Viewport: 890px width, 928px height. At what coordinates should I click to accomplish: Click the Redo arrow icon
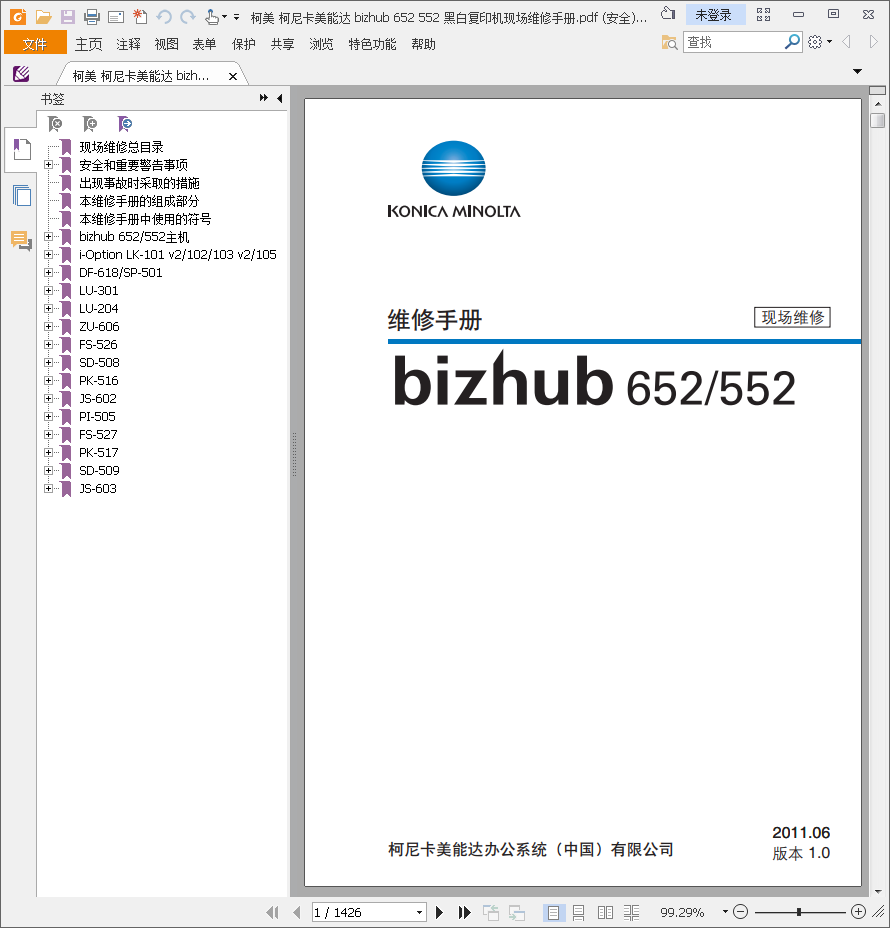tap(188, 17)
